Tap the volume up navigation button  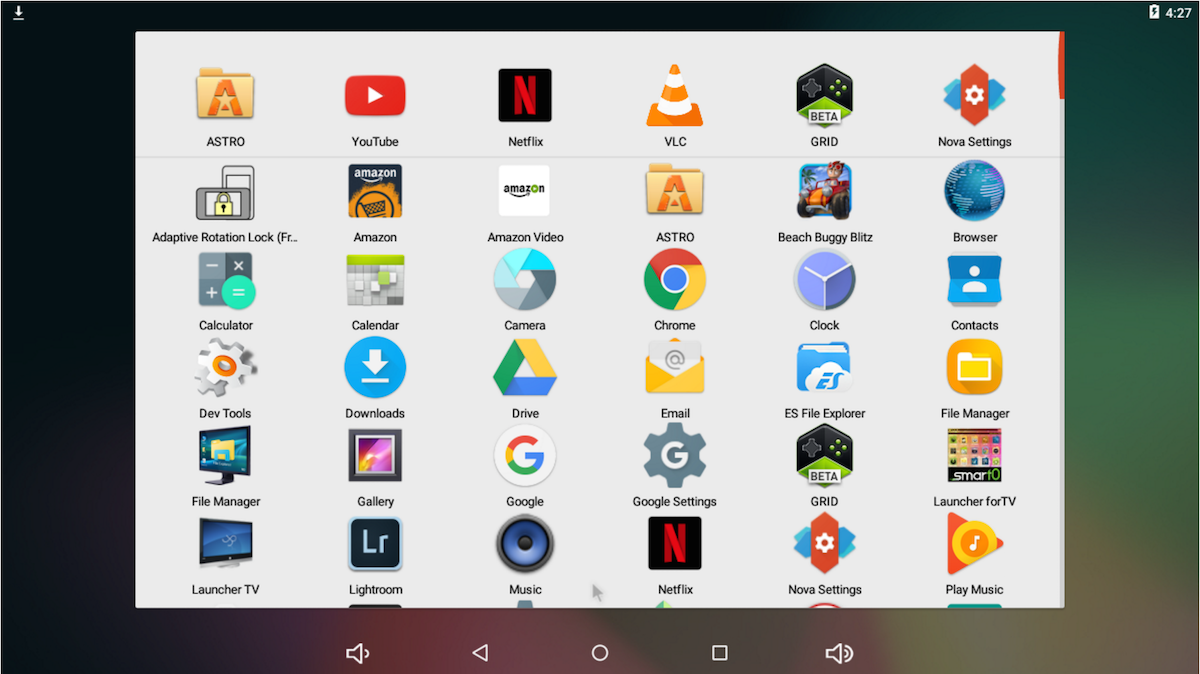[x=839, y=653]
